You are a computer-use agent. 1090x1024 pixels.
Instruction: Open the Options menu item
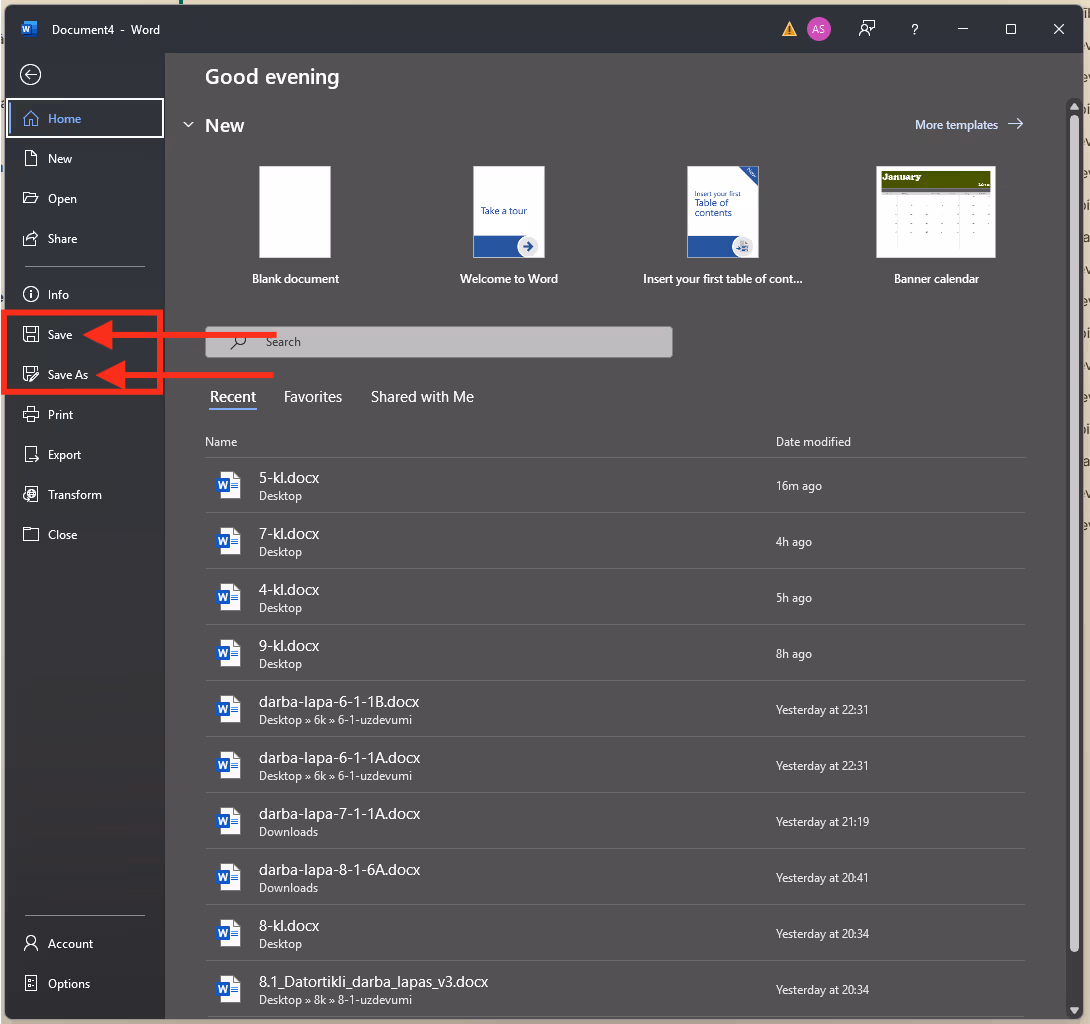[68, 984]
